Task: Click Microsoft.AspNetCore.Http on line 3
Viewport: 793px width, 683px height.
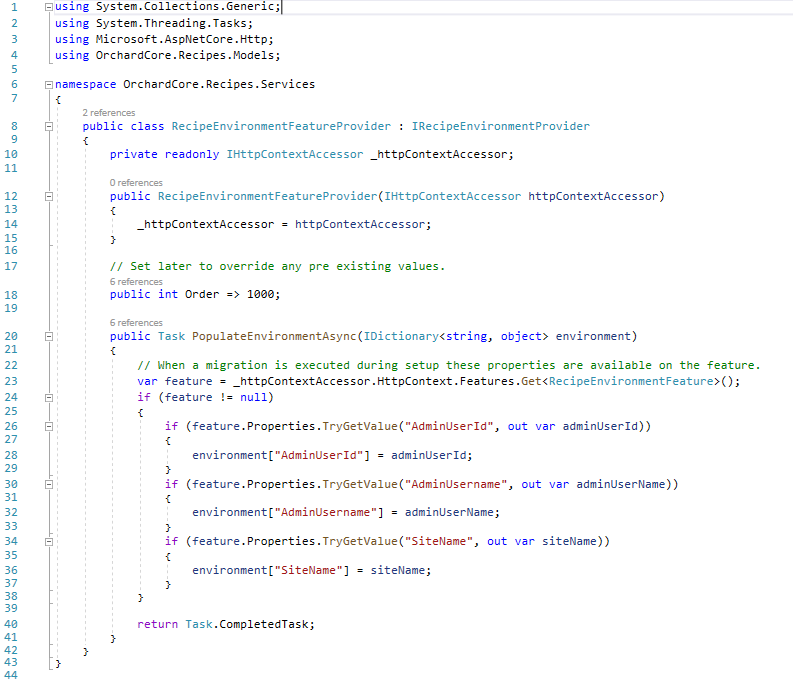Action: pos(182,39)
